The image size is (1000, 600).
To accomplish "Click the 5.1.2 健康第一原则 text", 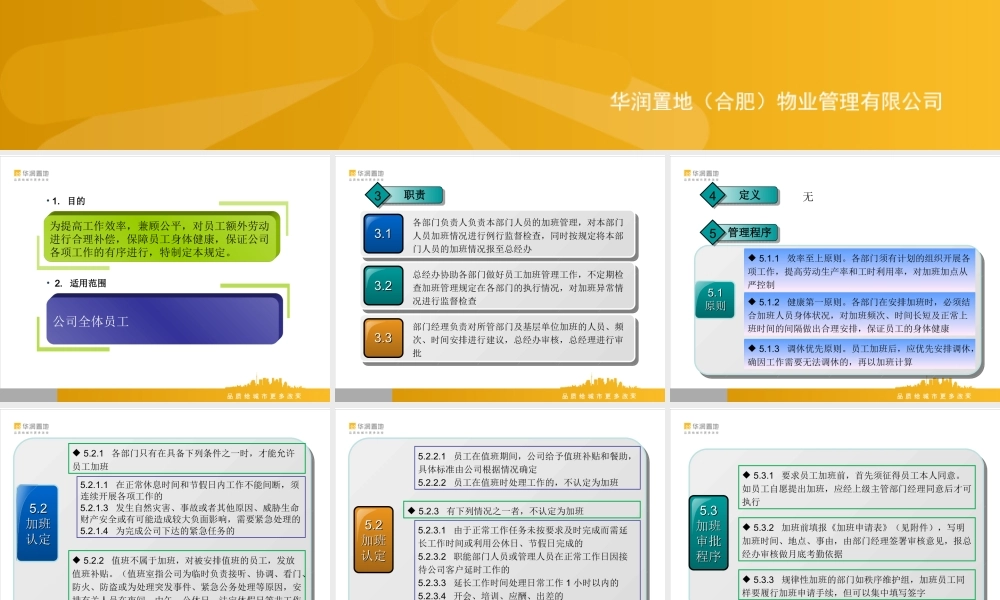I will point(859,315).
